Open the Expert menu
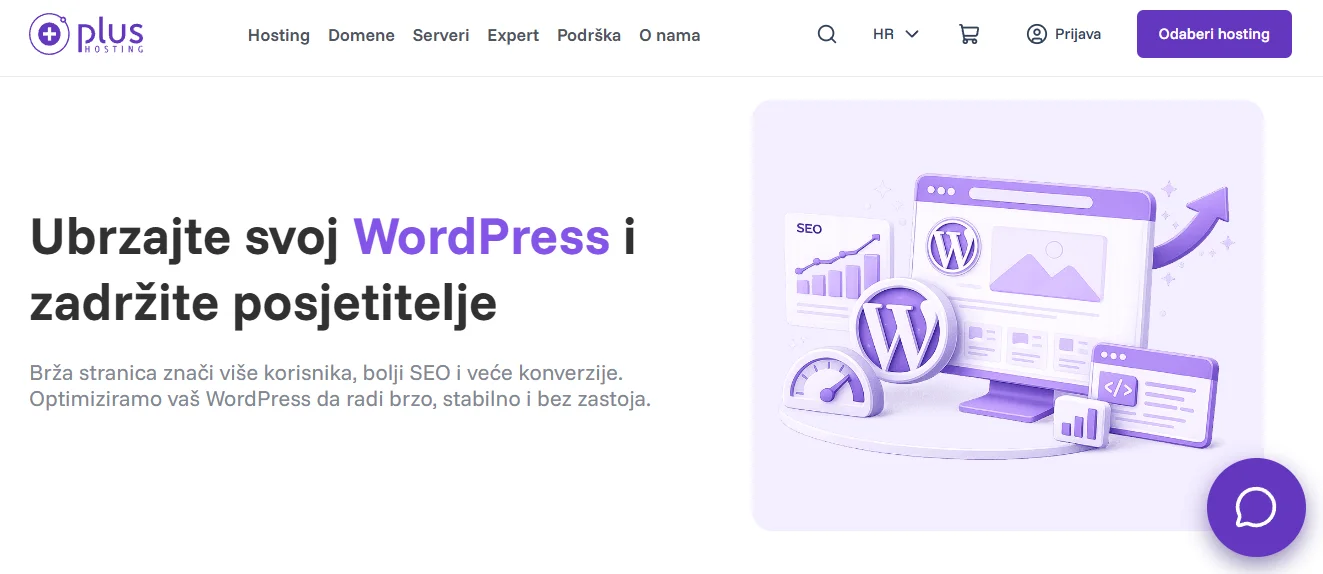 pyautogui.click(x=513, y=35)
